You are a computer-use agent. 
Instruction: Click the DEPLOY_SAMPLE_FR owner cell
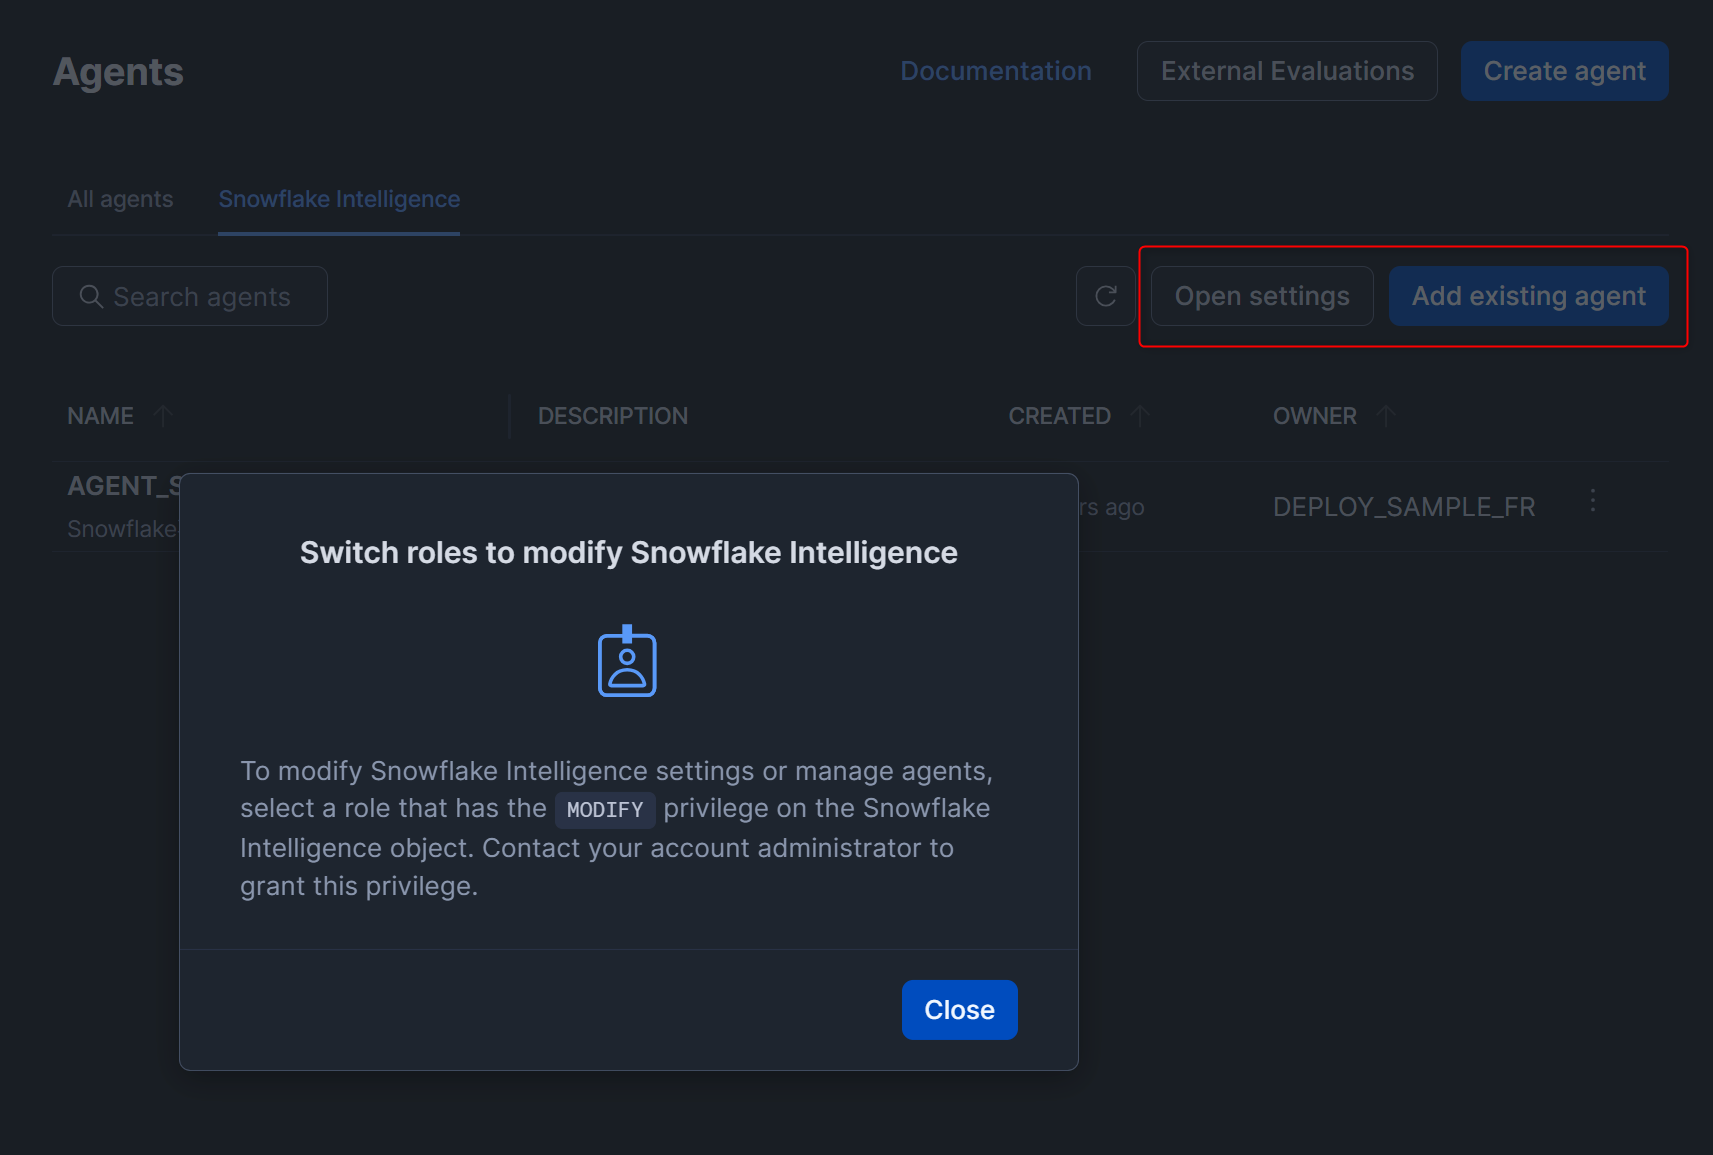(x=1403, y=507)
